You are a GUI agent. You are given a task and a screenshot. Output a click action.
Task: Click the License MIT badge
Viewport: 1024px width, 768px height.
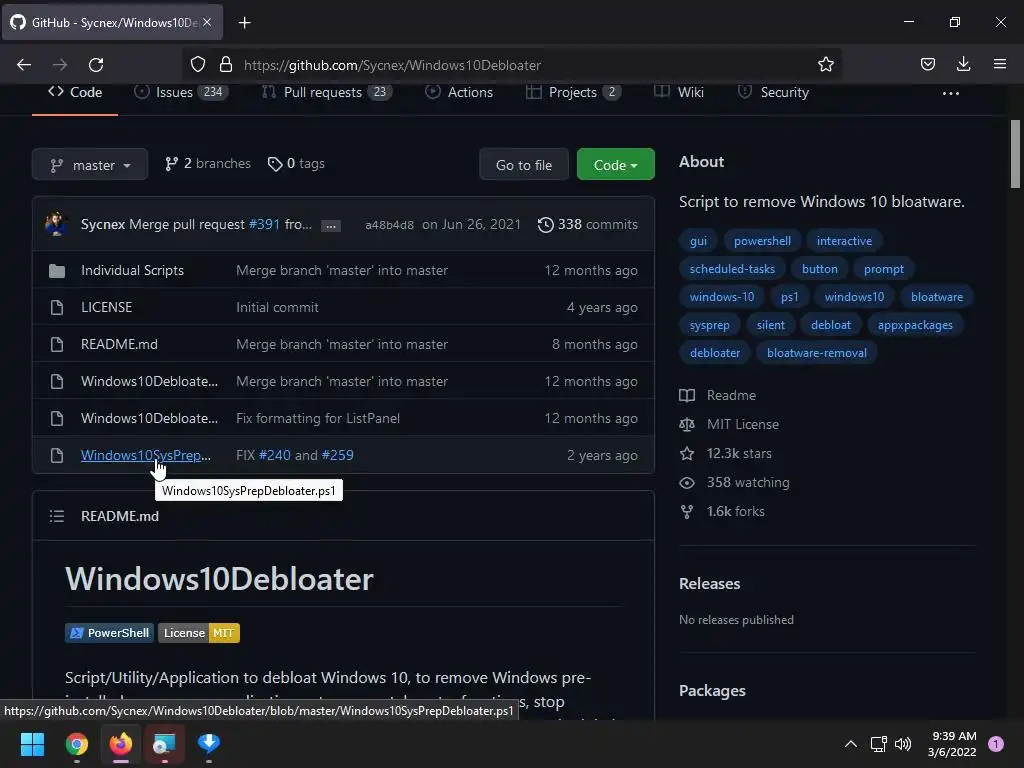199,633
